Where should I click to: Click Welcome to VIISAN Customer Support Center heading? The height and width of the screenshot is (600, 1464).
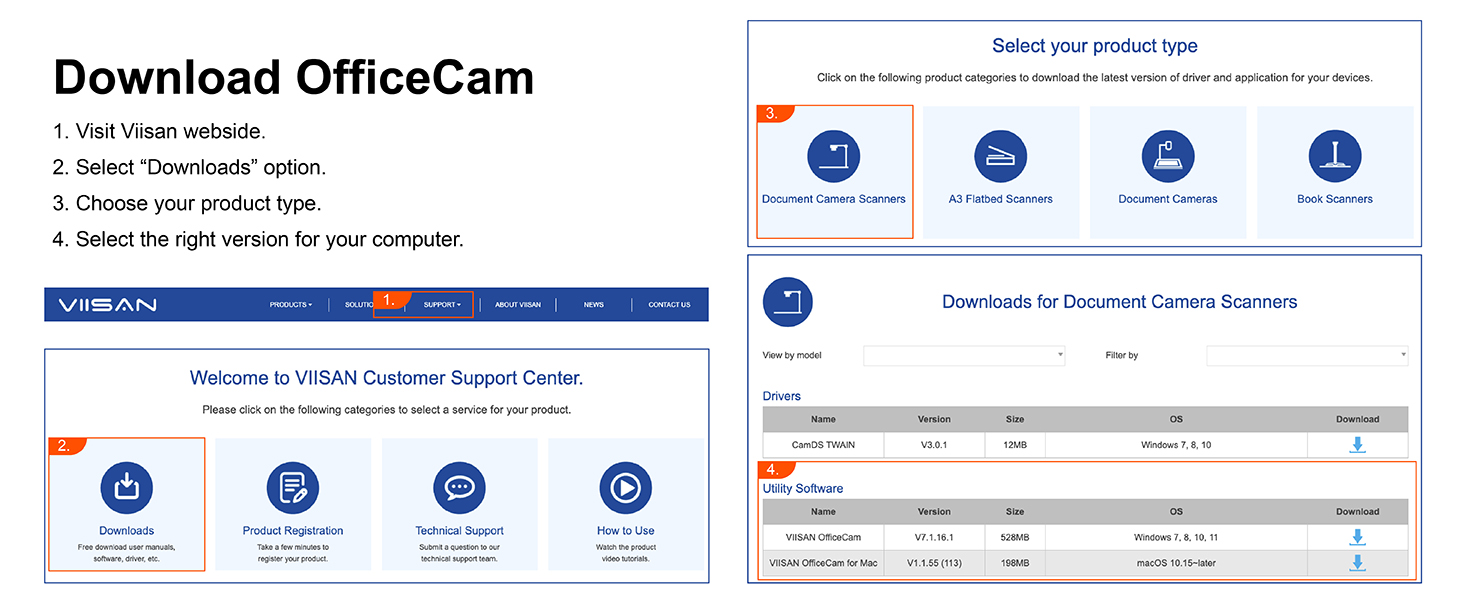(386, 378)
